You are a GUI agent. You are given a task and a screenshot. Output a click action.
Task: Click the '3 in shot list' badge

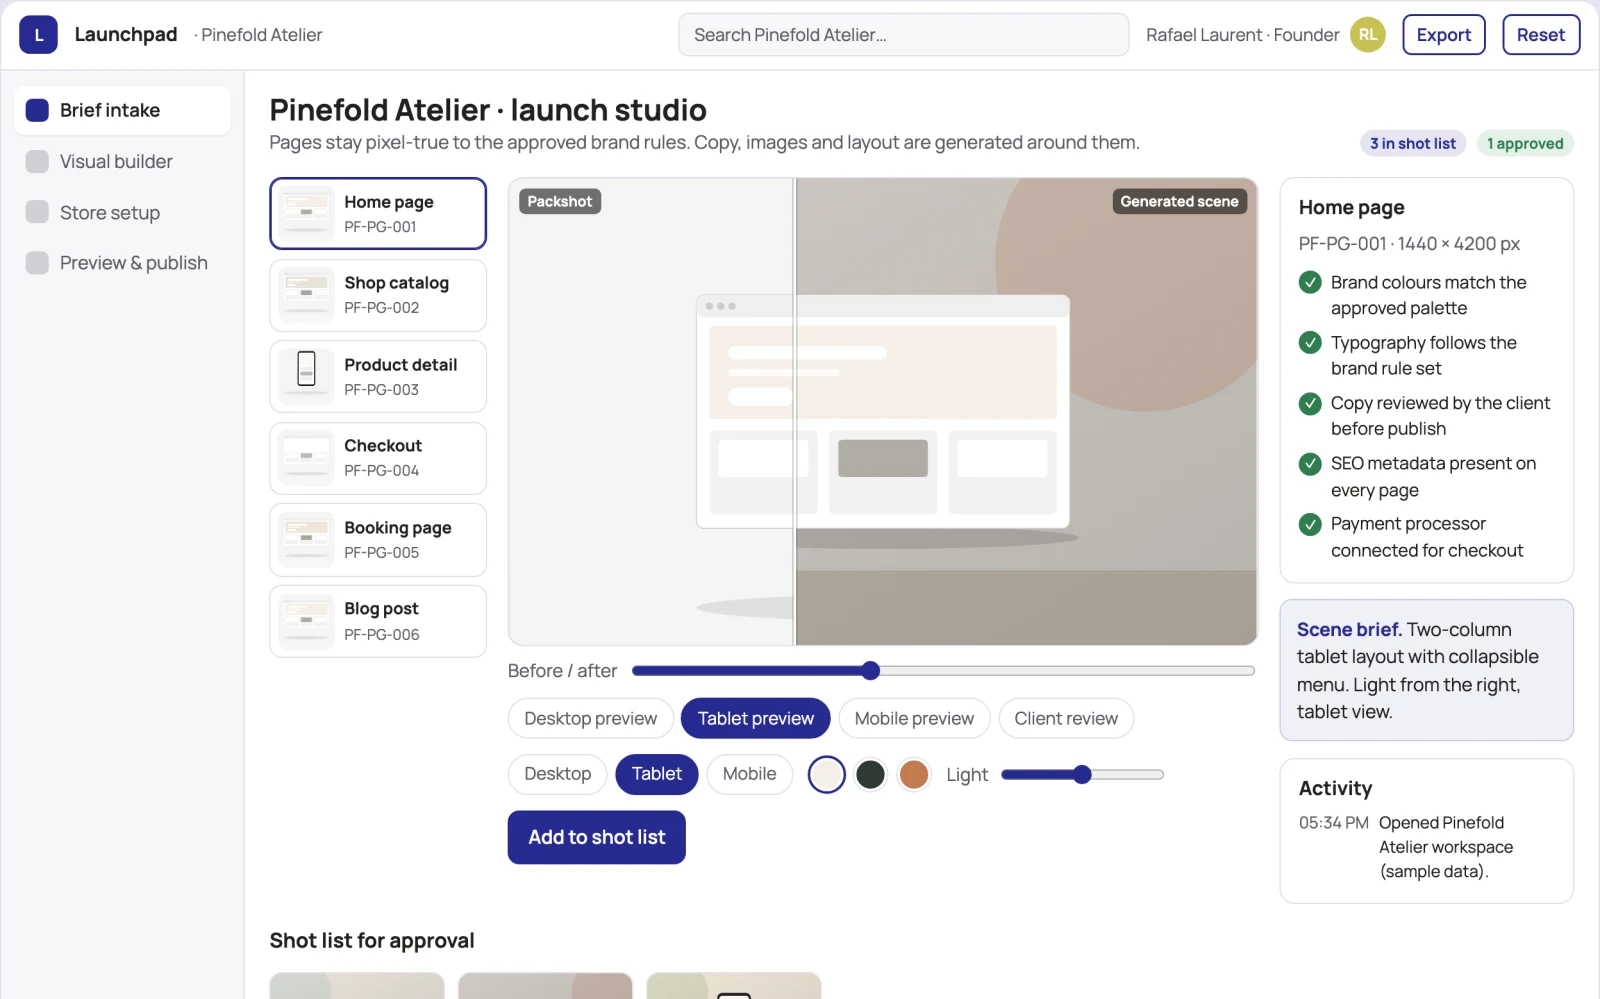tap(1412, 143)
